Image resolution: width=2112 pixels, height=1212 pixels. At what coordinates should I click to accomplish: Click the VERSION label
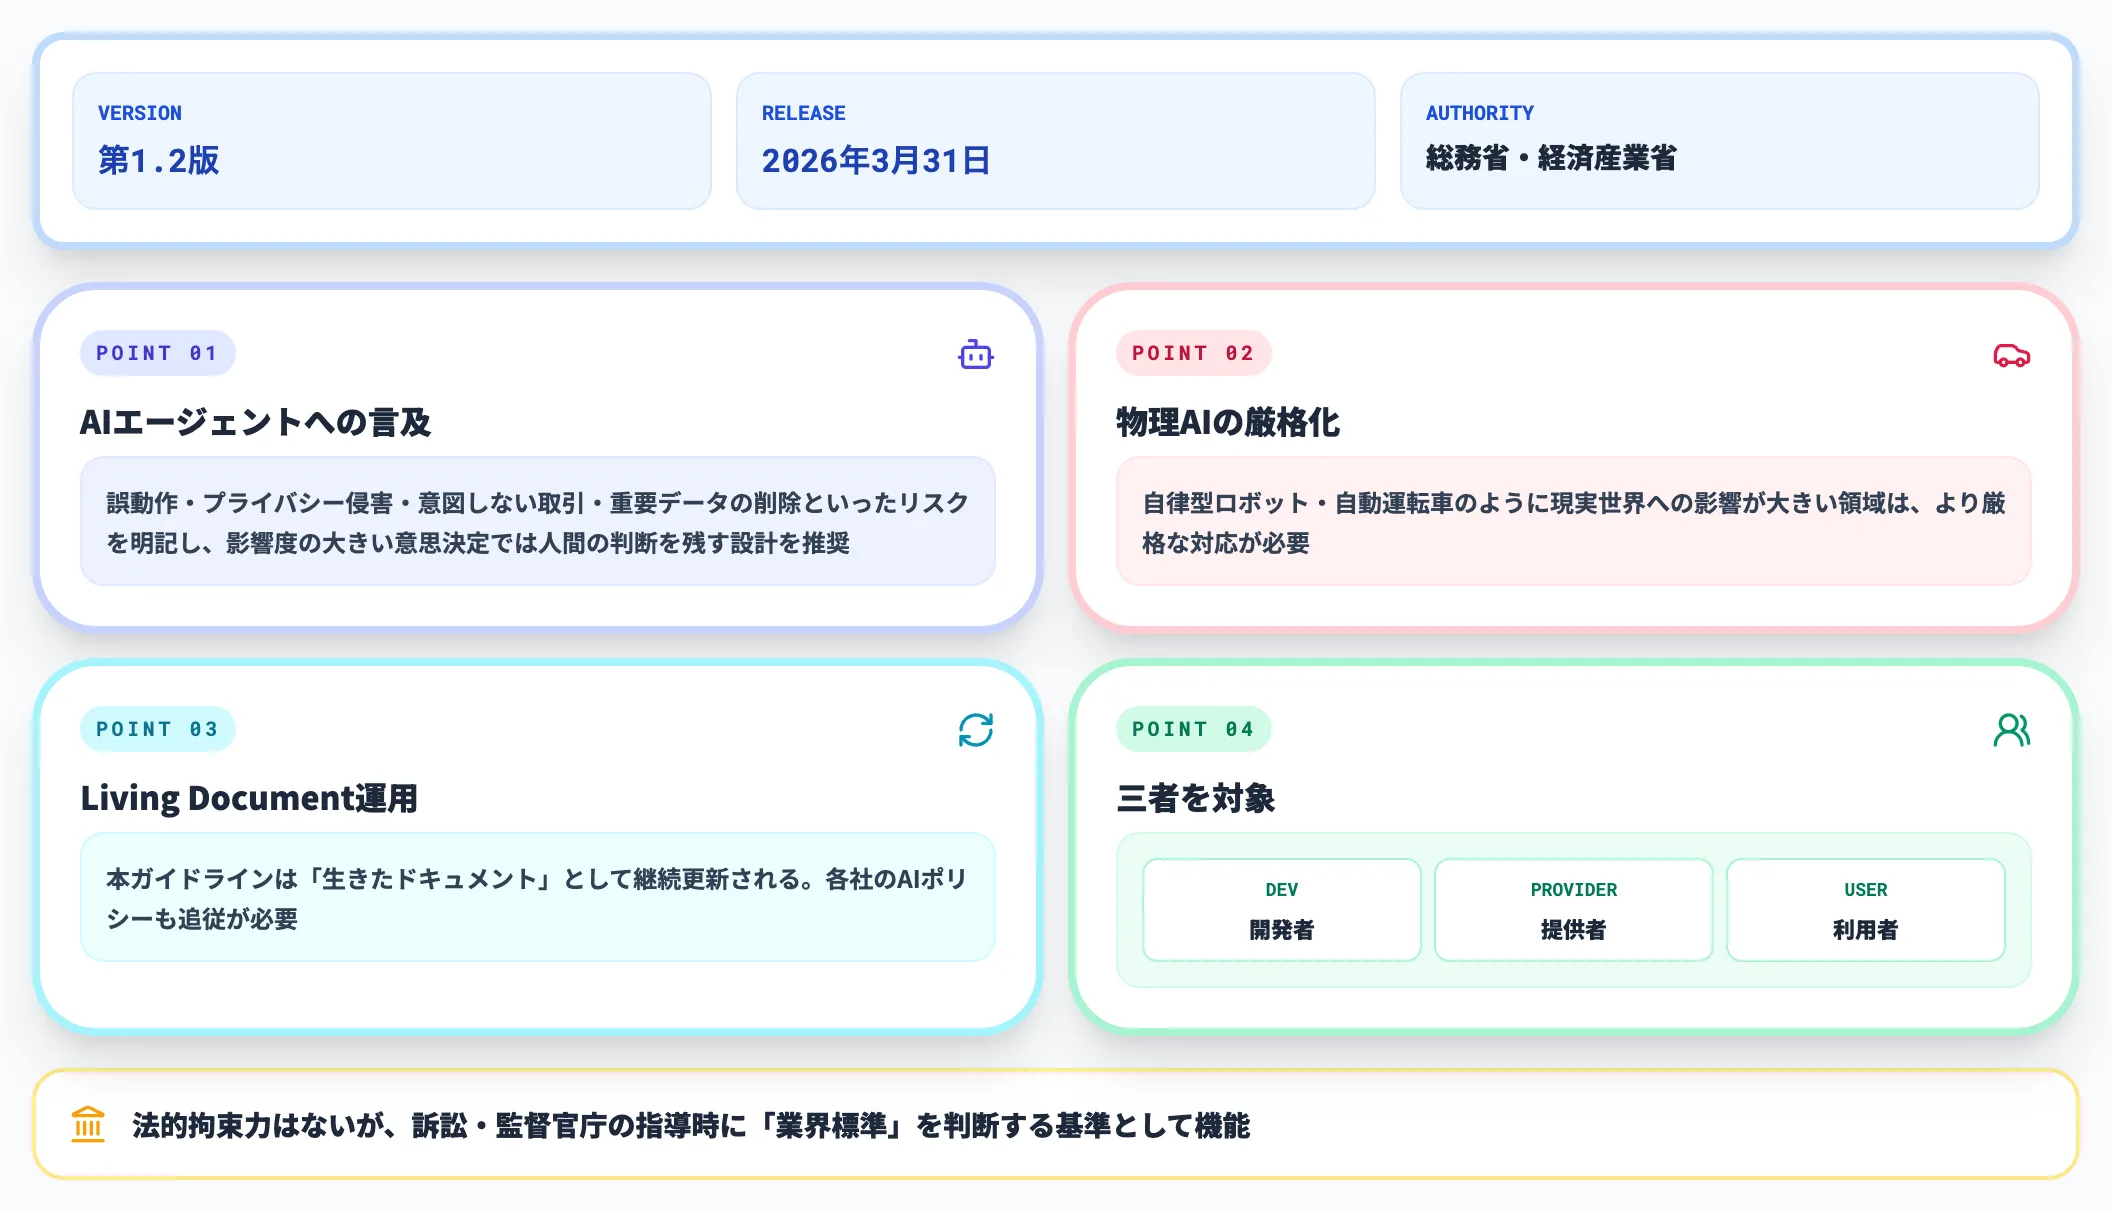tap(140, 113)
